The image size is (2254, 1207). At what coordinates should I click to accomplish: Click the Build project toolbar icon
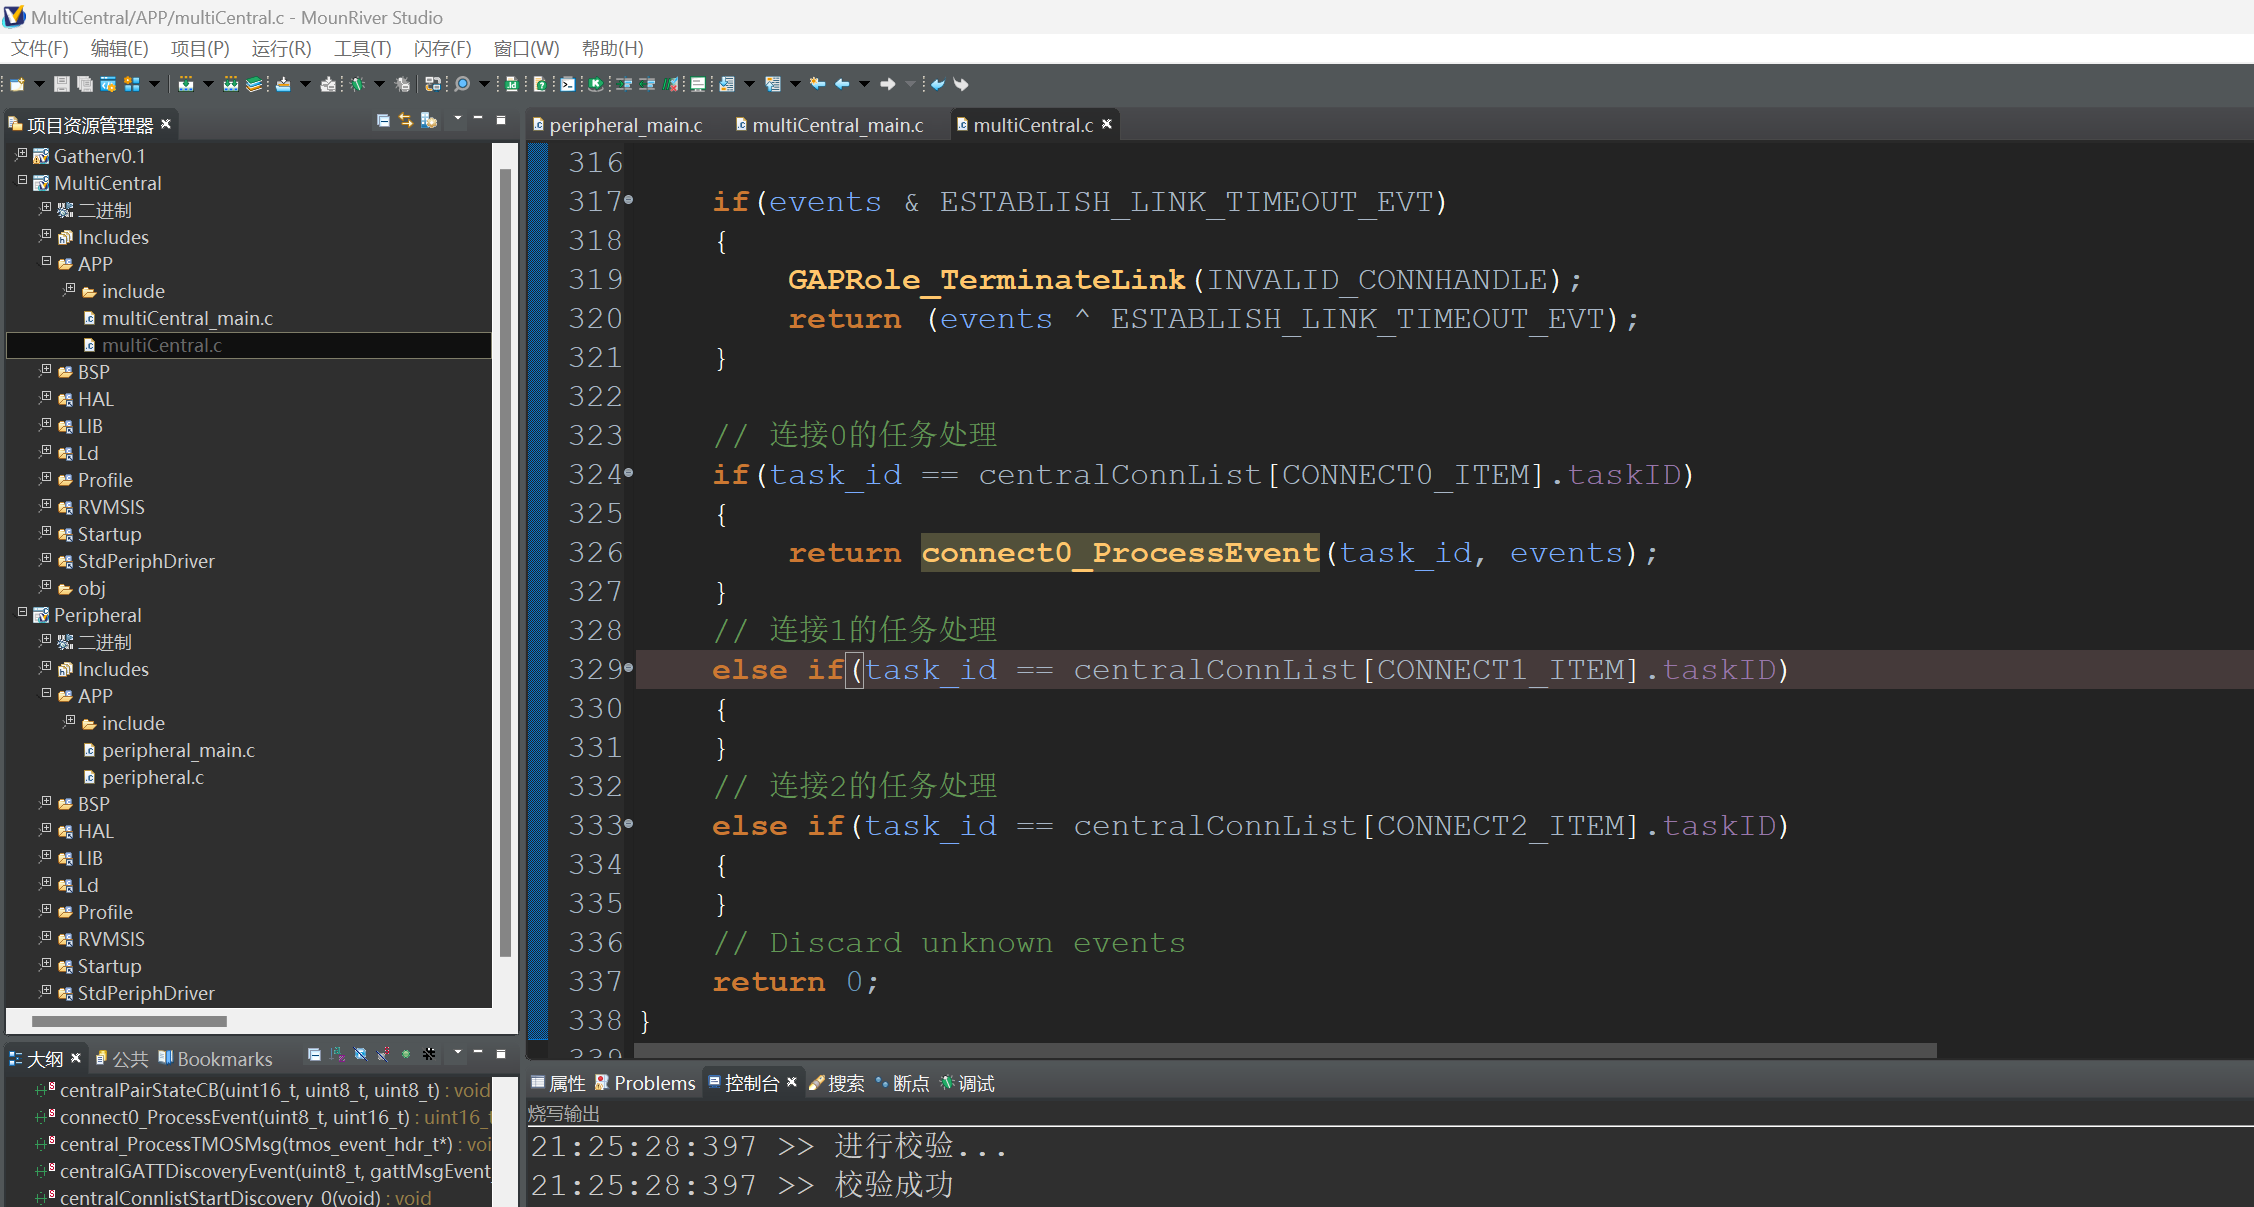186,84
